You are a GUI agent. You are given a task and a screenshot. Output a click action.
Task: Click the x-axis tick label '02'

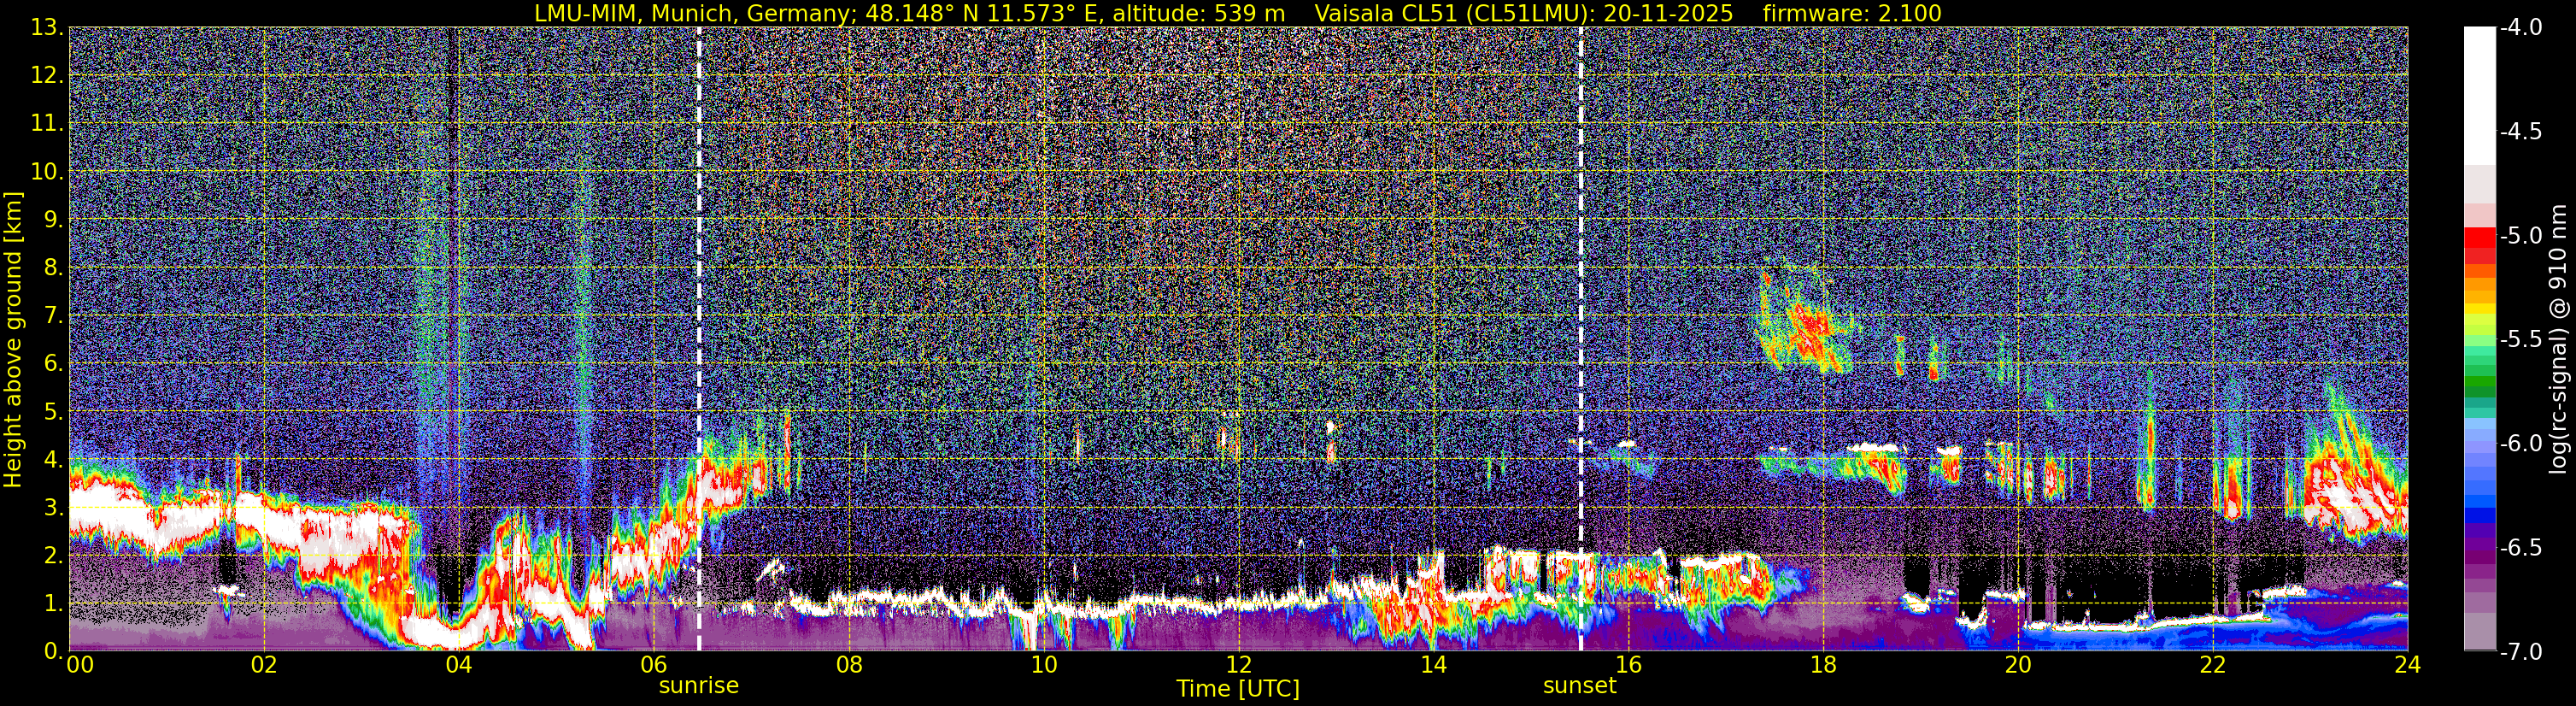click(x=264, y=665)
